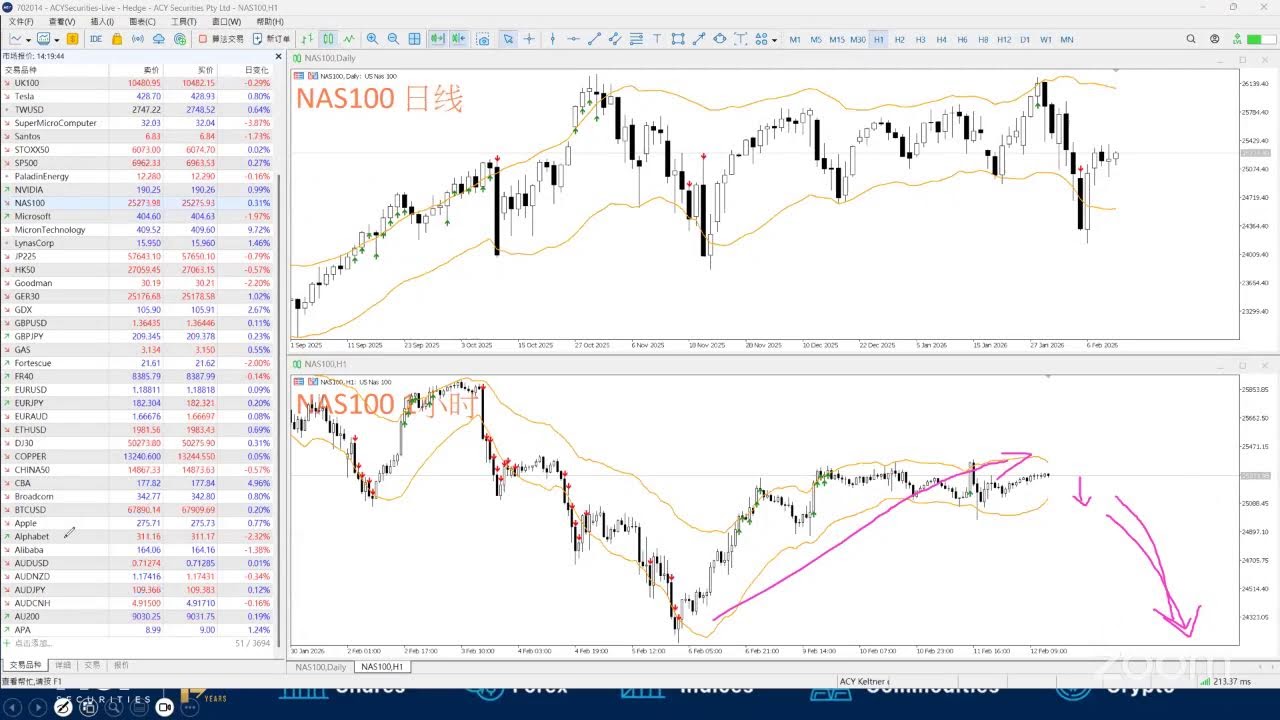This screenshot has height=720, width=1280.
Task: Close the Market Watch panel
Action: click(276, 56)
